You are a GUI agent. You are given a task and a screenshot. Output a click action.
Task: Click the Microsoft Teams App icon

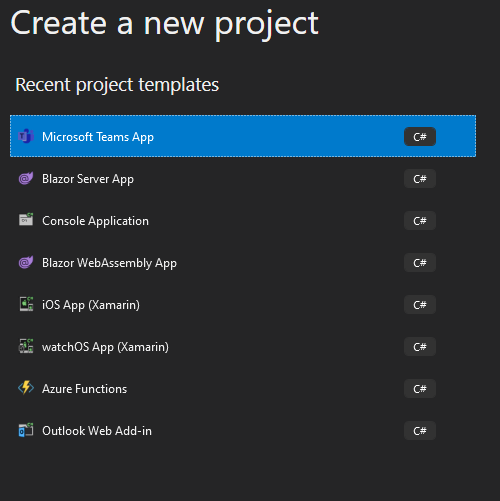[x=26, y=136]
